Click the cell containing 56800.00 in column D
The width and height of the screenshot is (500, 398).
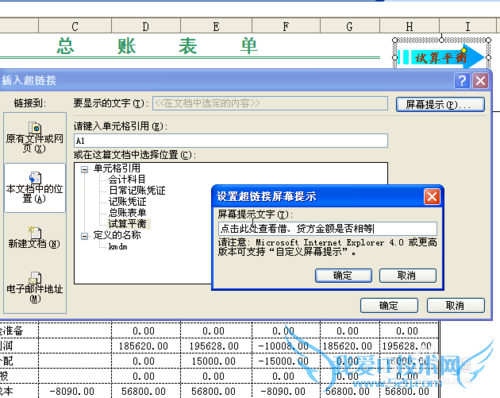[x=146, y=391]
